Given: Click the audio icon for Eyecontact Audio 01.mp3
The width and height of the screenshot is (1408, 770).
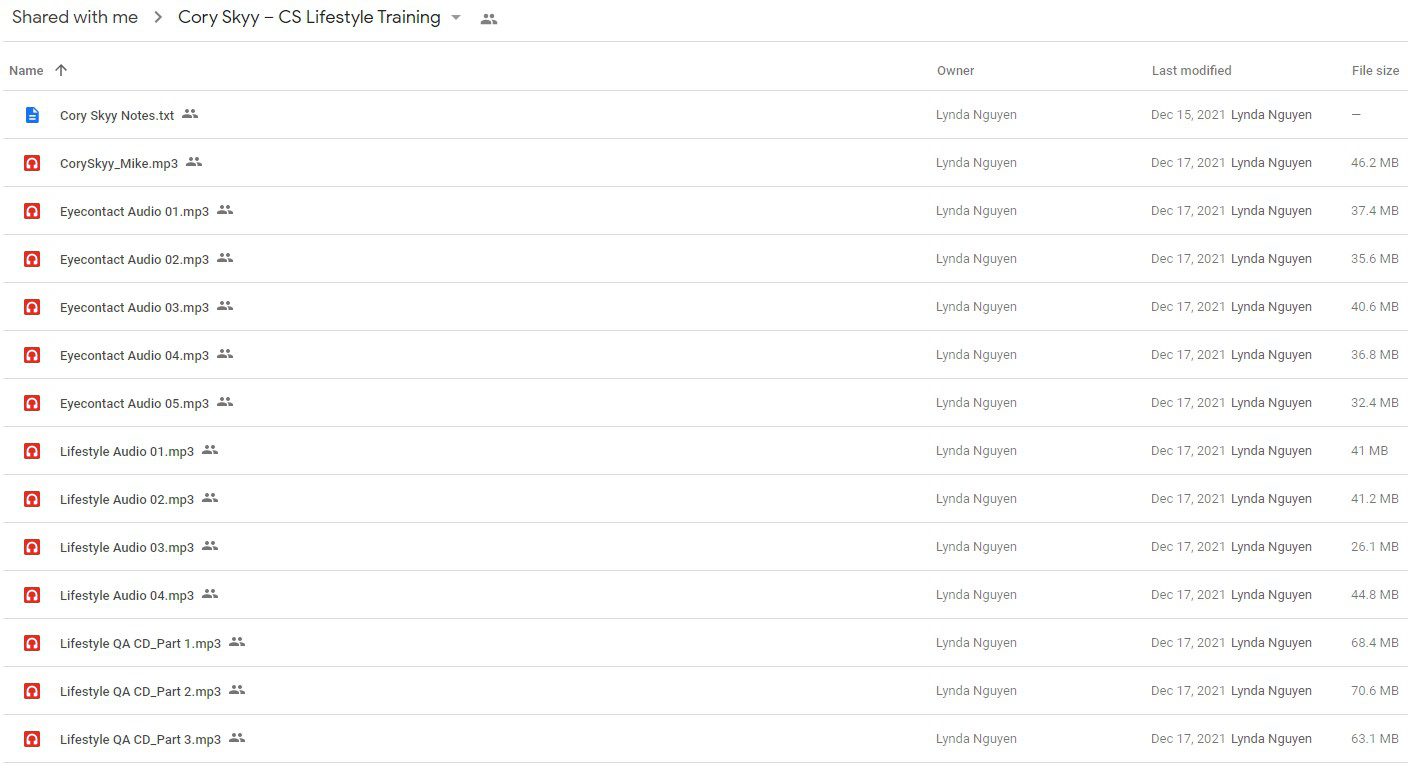Looking at the screenshot, I should [x=32, y=211].
